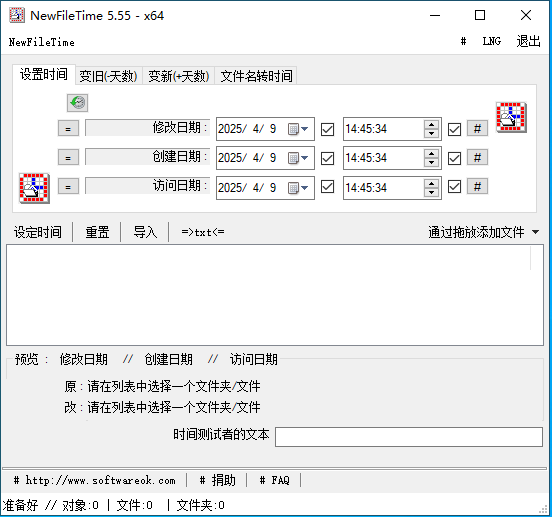Open the LNG language menu

[x=491, y=42]
